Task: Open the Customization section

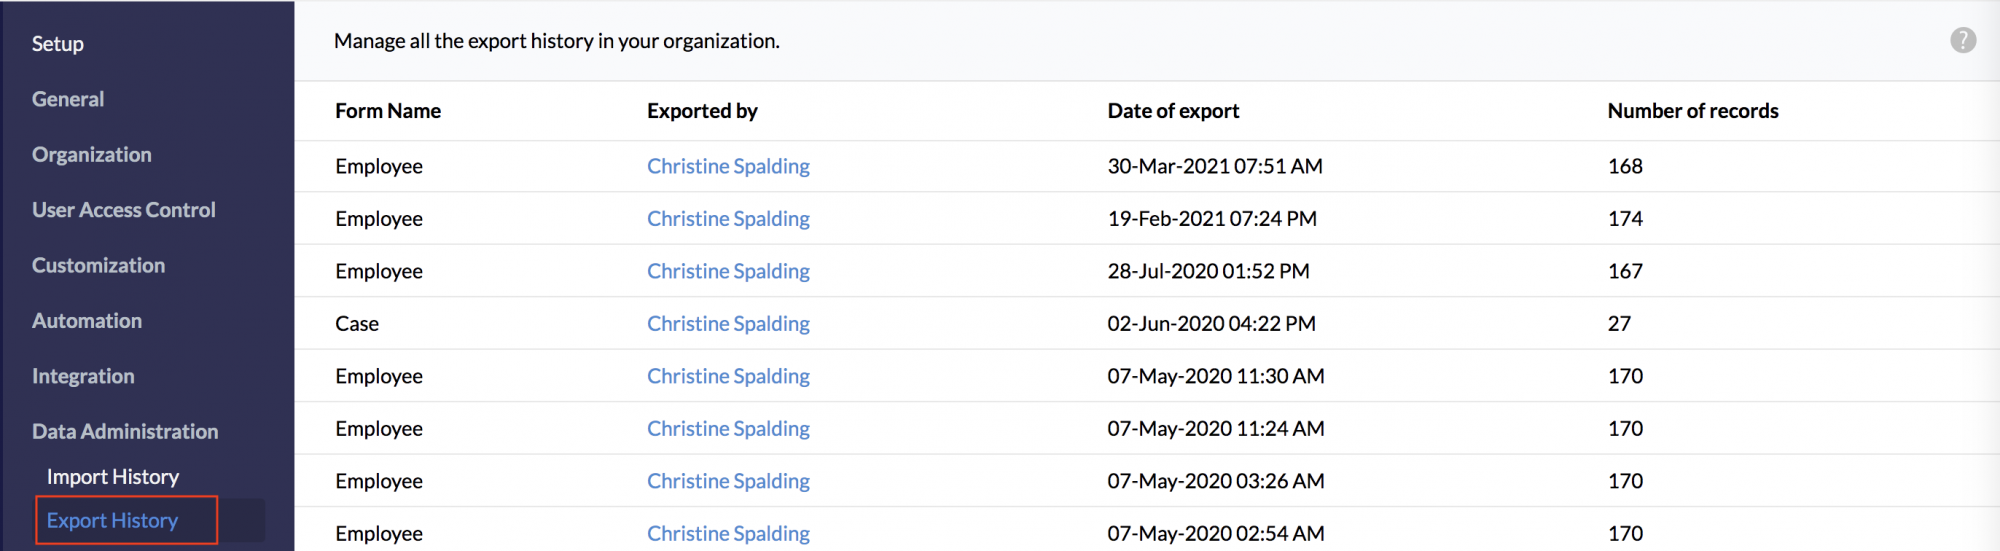Action: click(99, 265)
